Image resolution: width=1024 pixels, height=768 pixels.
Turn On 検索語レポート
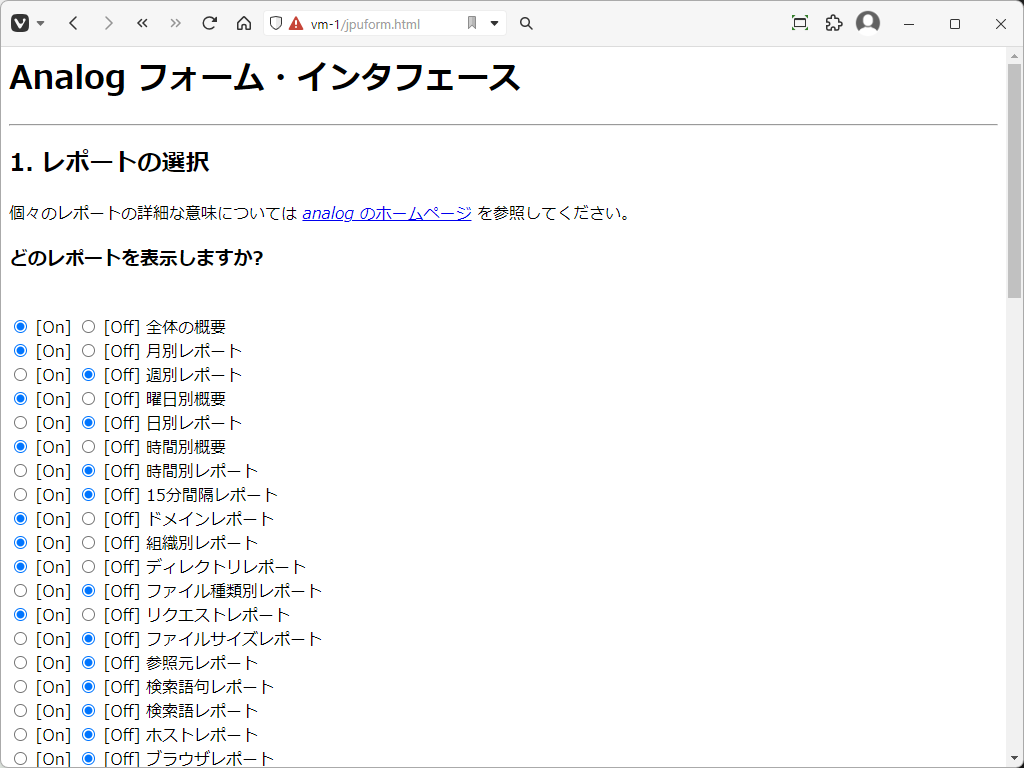point(20,711)
